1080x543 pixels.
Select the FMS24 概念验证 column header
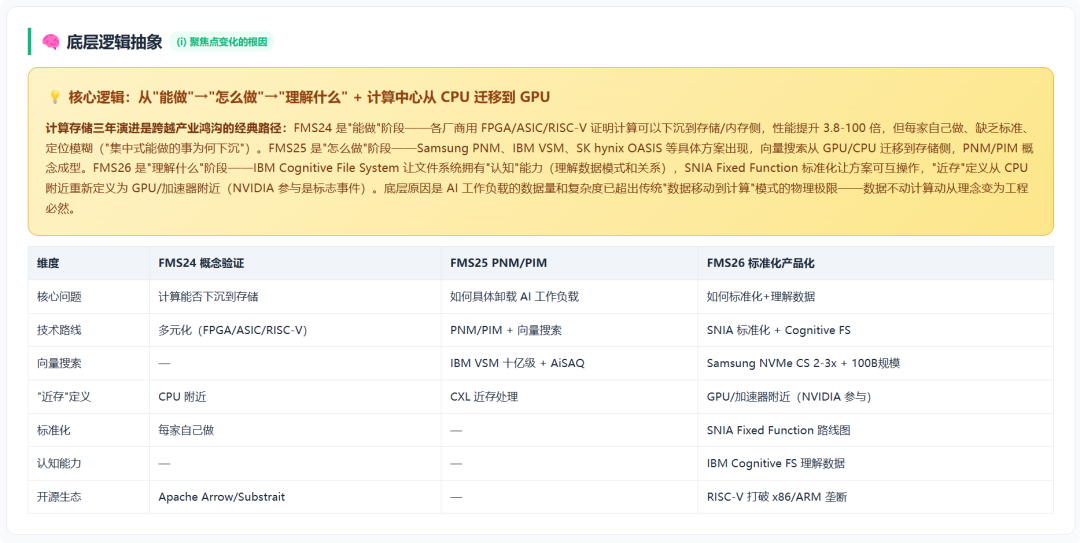tap(295, 263)
